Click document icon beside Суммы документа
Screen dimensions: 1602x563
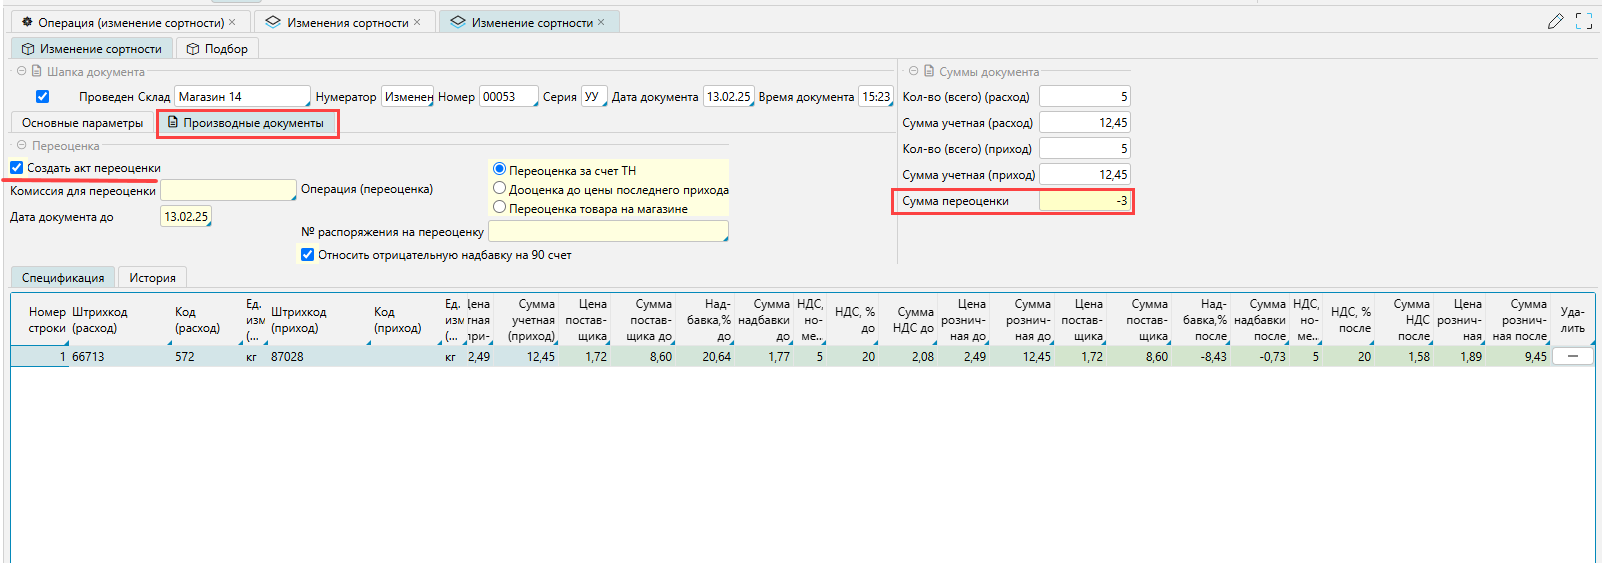click(x=929, y=71)
